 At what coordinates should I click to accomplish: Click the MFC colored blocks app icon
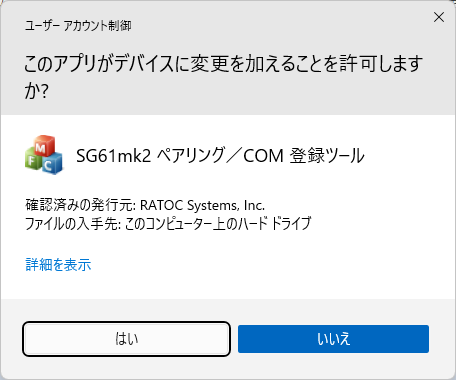pos(44,155)
